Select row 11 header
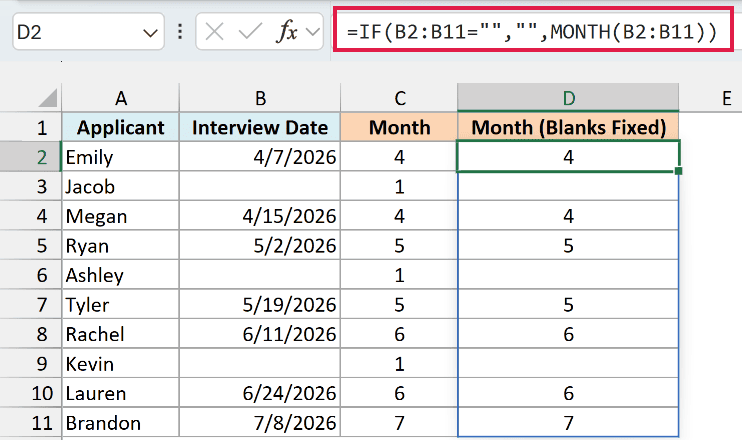742x440 pixels. pyautogui.click(x=31, y=422)
